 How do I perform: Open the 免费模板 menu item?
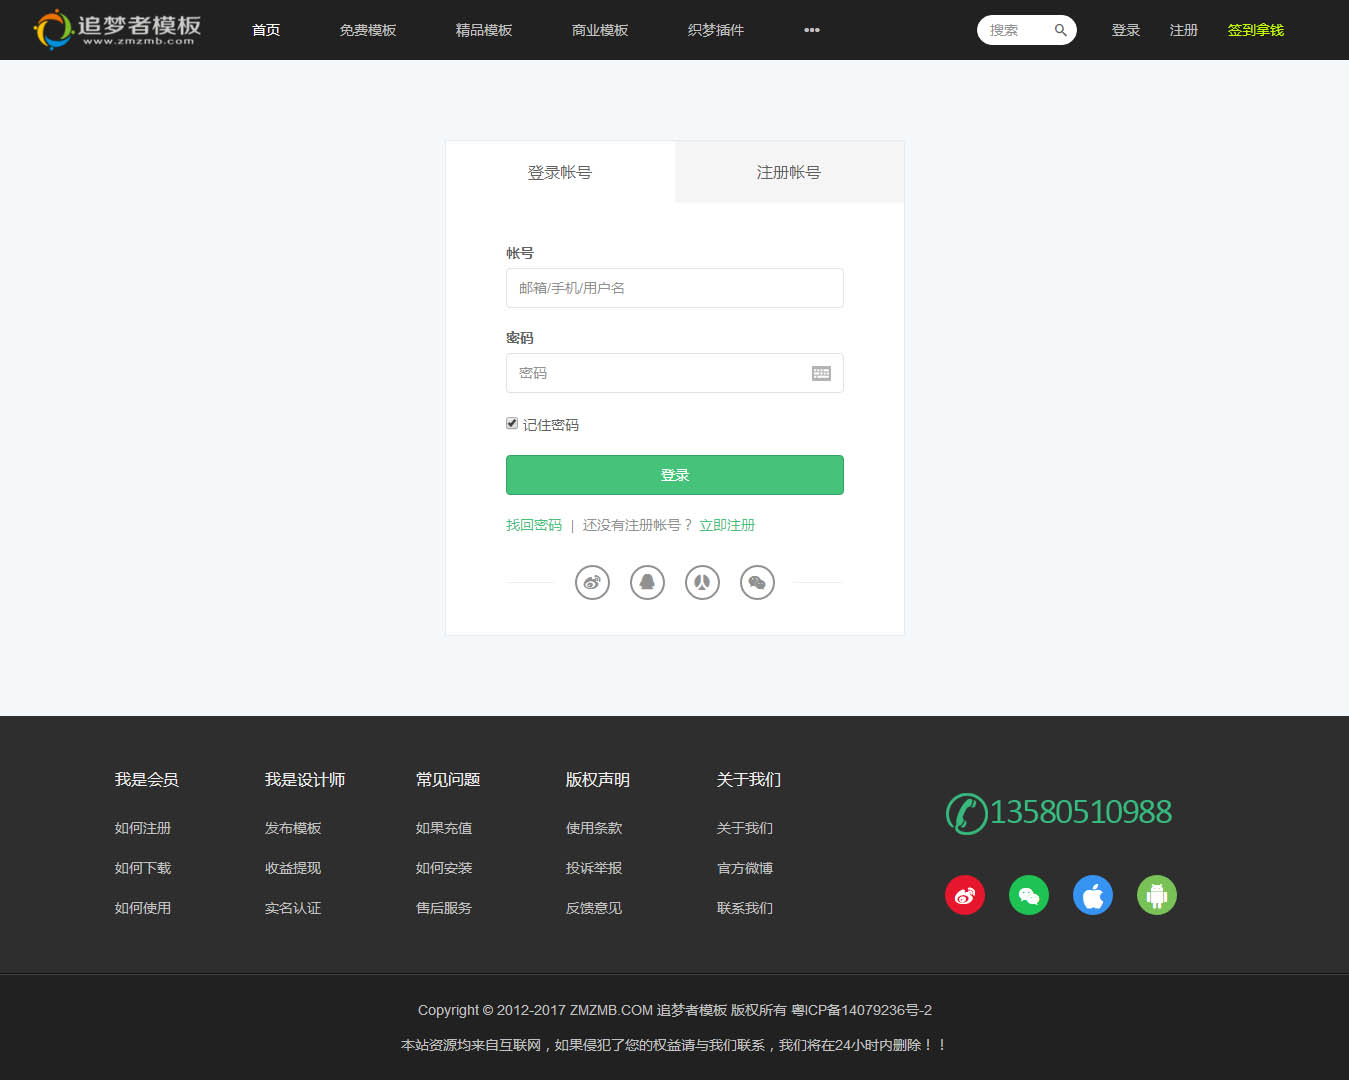point(368,30)
